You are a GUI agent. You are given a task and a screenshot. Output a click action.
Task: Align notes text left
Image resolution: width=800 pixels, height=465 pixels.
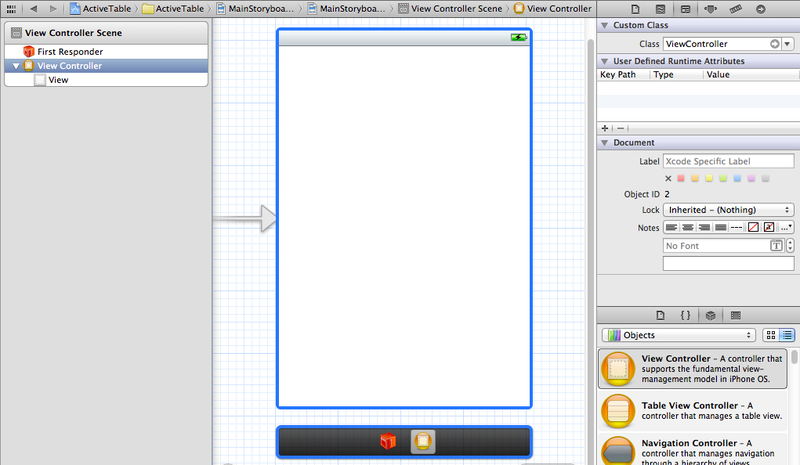(x=671, y=227)
